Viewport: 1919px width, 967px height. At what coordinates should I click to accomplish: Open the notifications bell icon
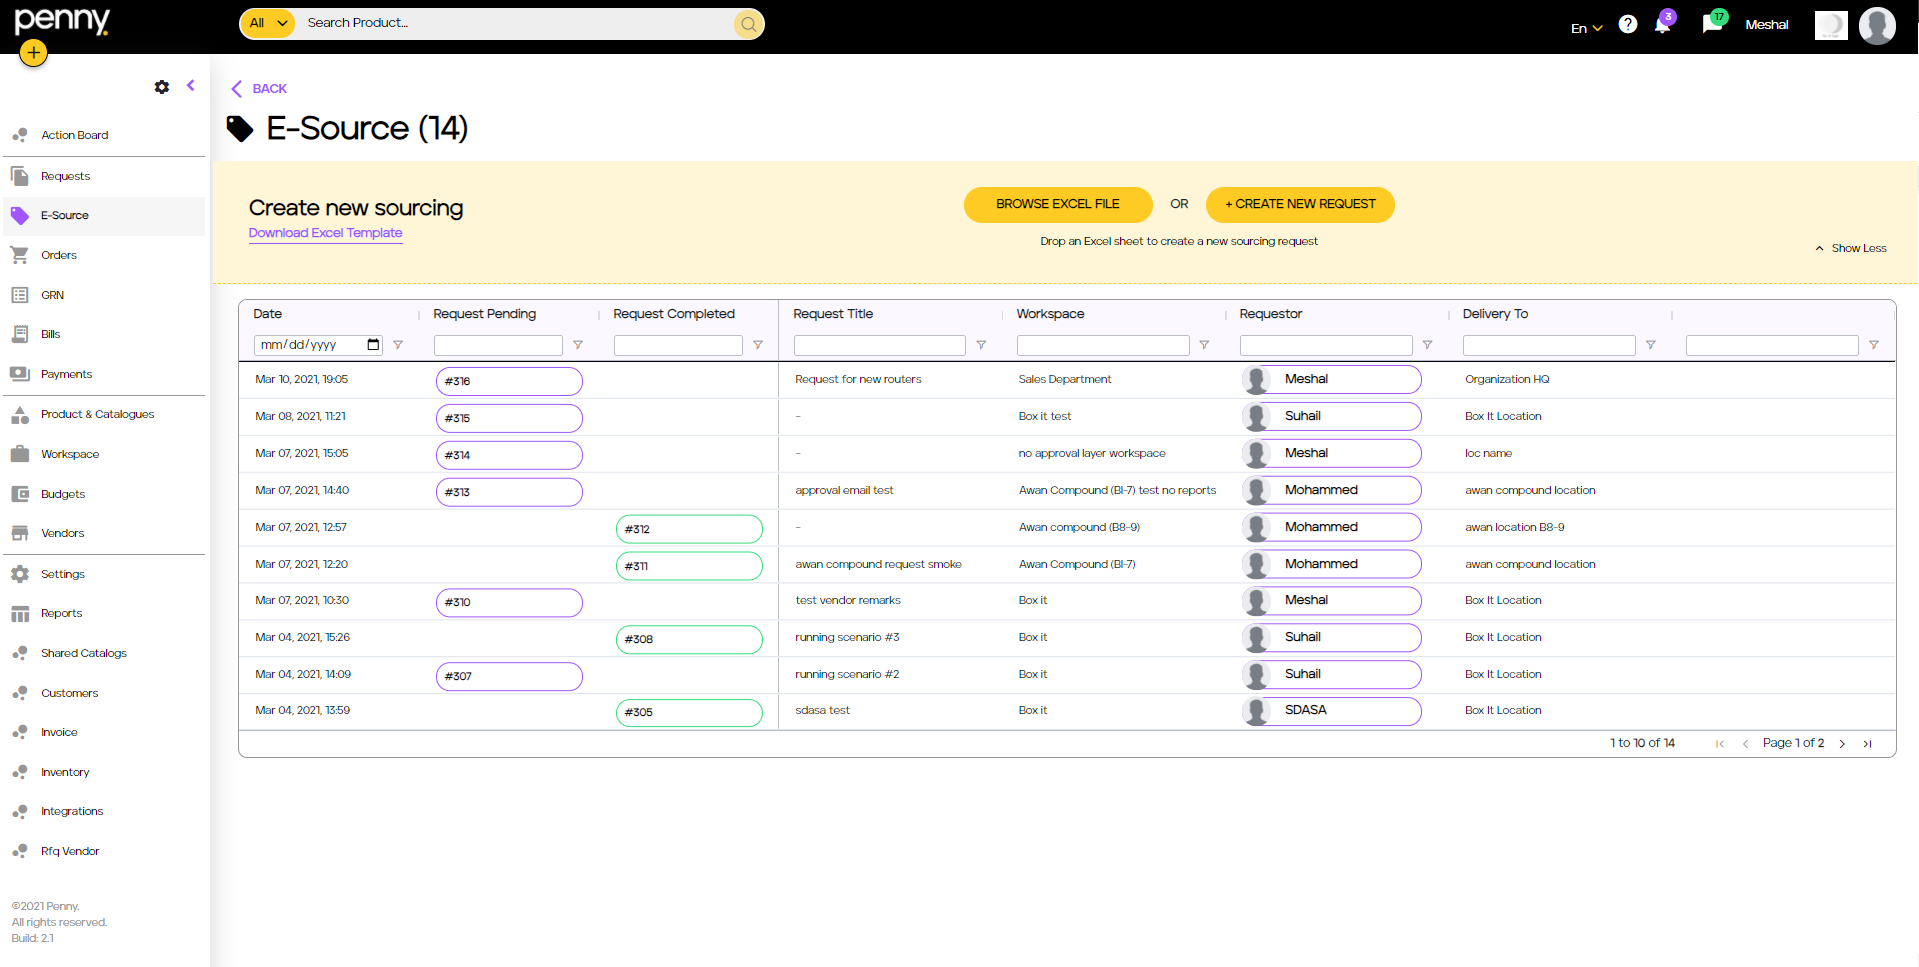(x=1662, y=24)
